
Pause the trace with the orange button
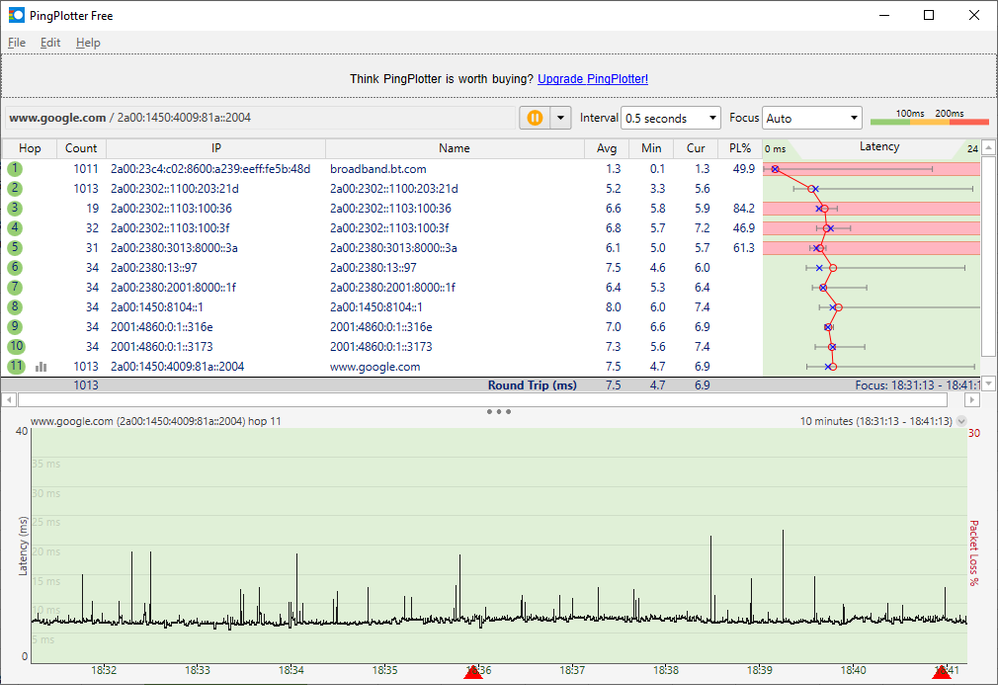pos(535,118)
